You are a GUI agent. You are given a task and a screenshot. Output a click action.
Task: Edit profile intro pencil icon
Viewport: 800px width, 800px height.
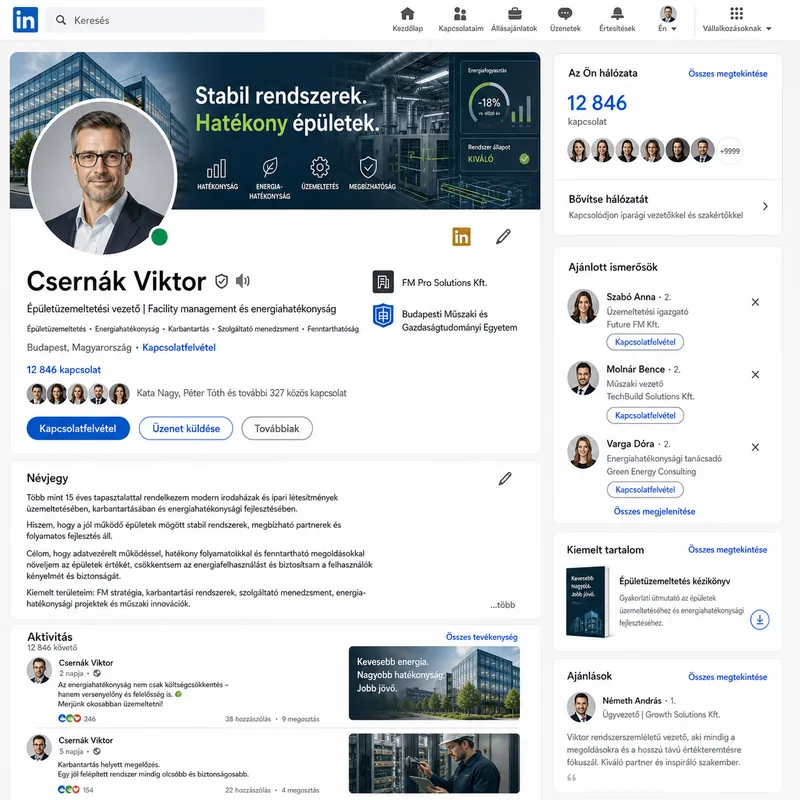tap(503, 236)
